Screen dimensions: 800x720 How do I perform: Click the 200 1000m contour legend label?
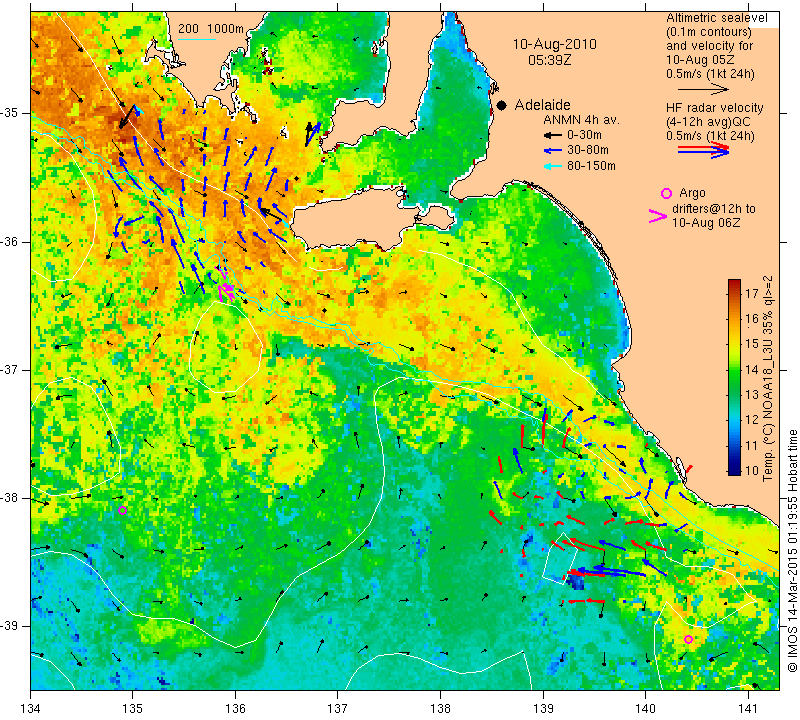[x=211, y=29]
